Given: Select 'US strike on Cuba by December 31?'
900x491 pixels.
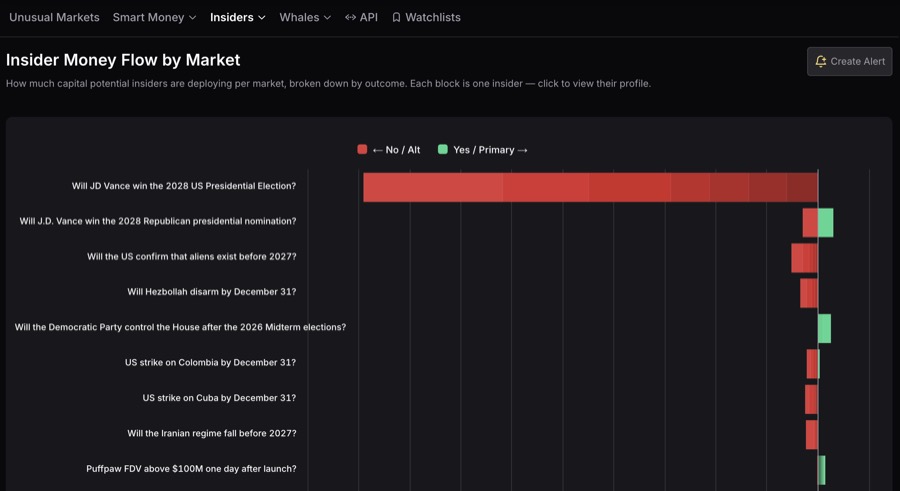Looking at the screenshot, I should tap(219, 398).
